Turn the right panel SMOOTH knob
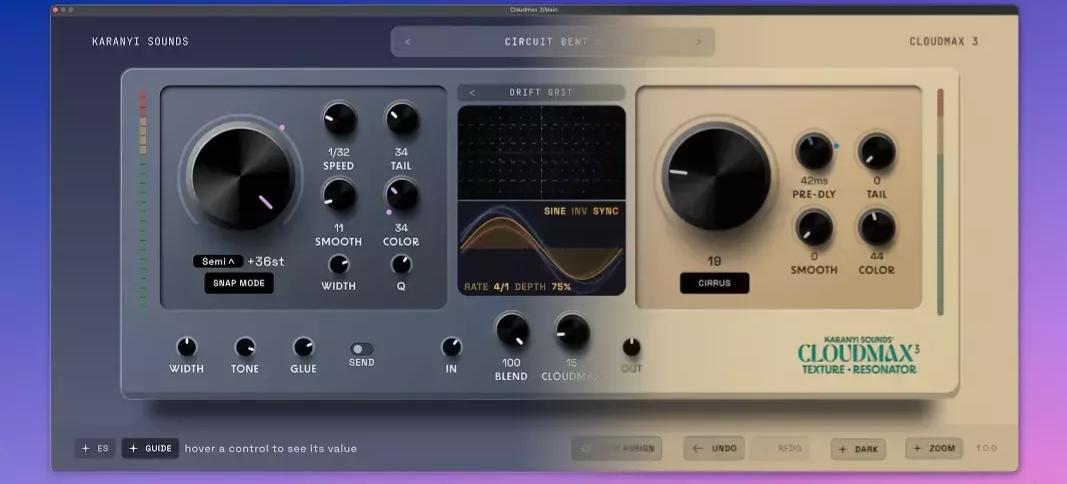The width and height of the screenshot is (1067, 484). coord(814,227)
